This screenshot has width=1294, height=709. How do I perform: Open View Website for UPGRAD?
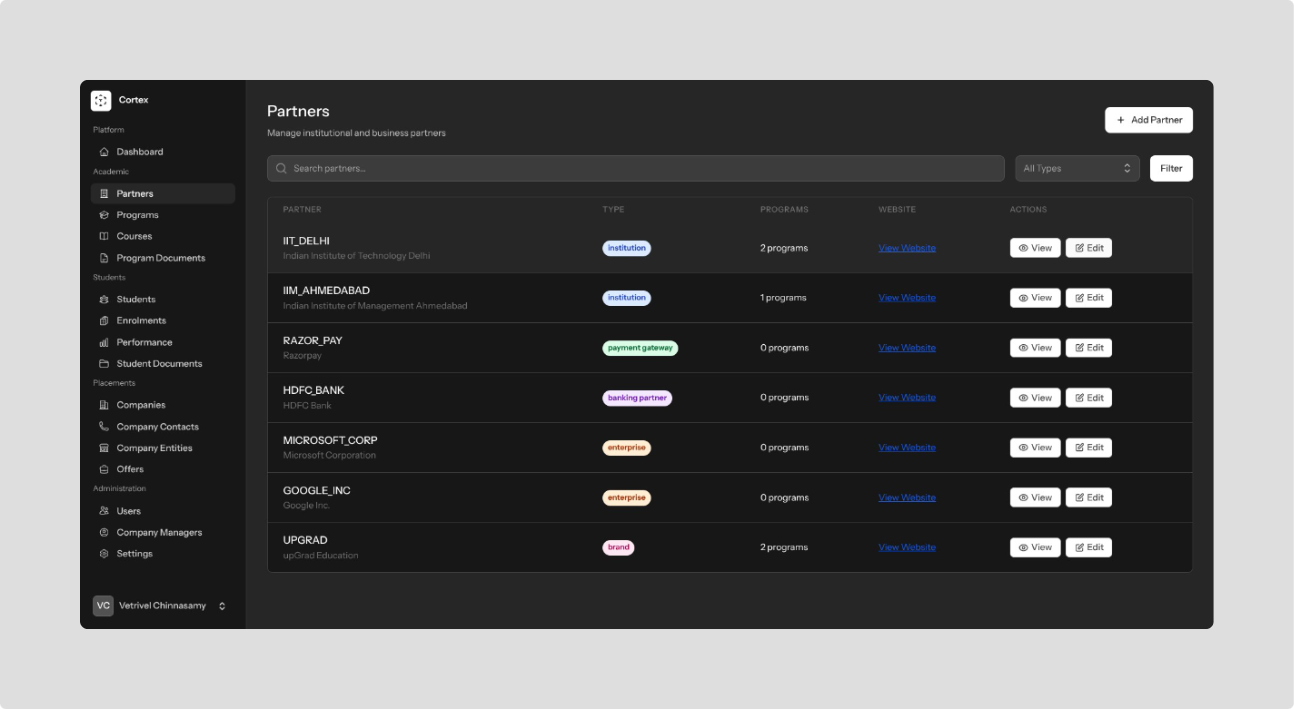click(907, 548)
